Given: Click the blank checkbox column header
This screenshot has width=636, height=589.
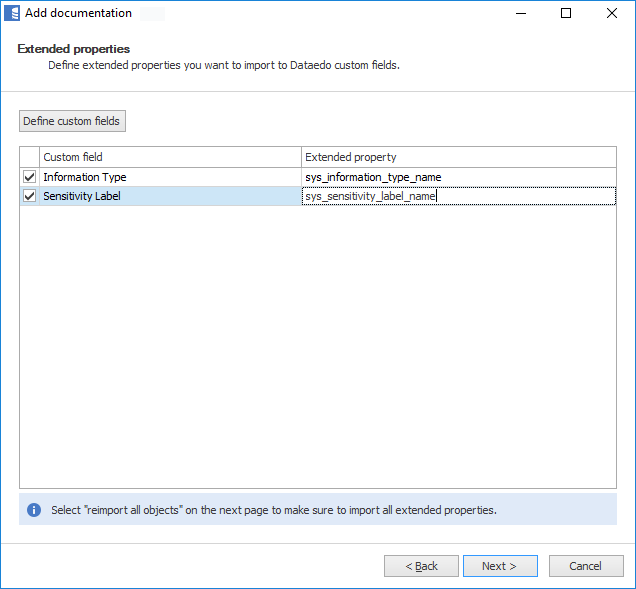Looking at the screenshot, I should (x=29, y=157).
